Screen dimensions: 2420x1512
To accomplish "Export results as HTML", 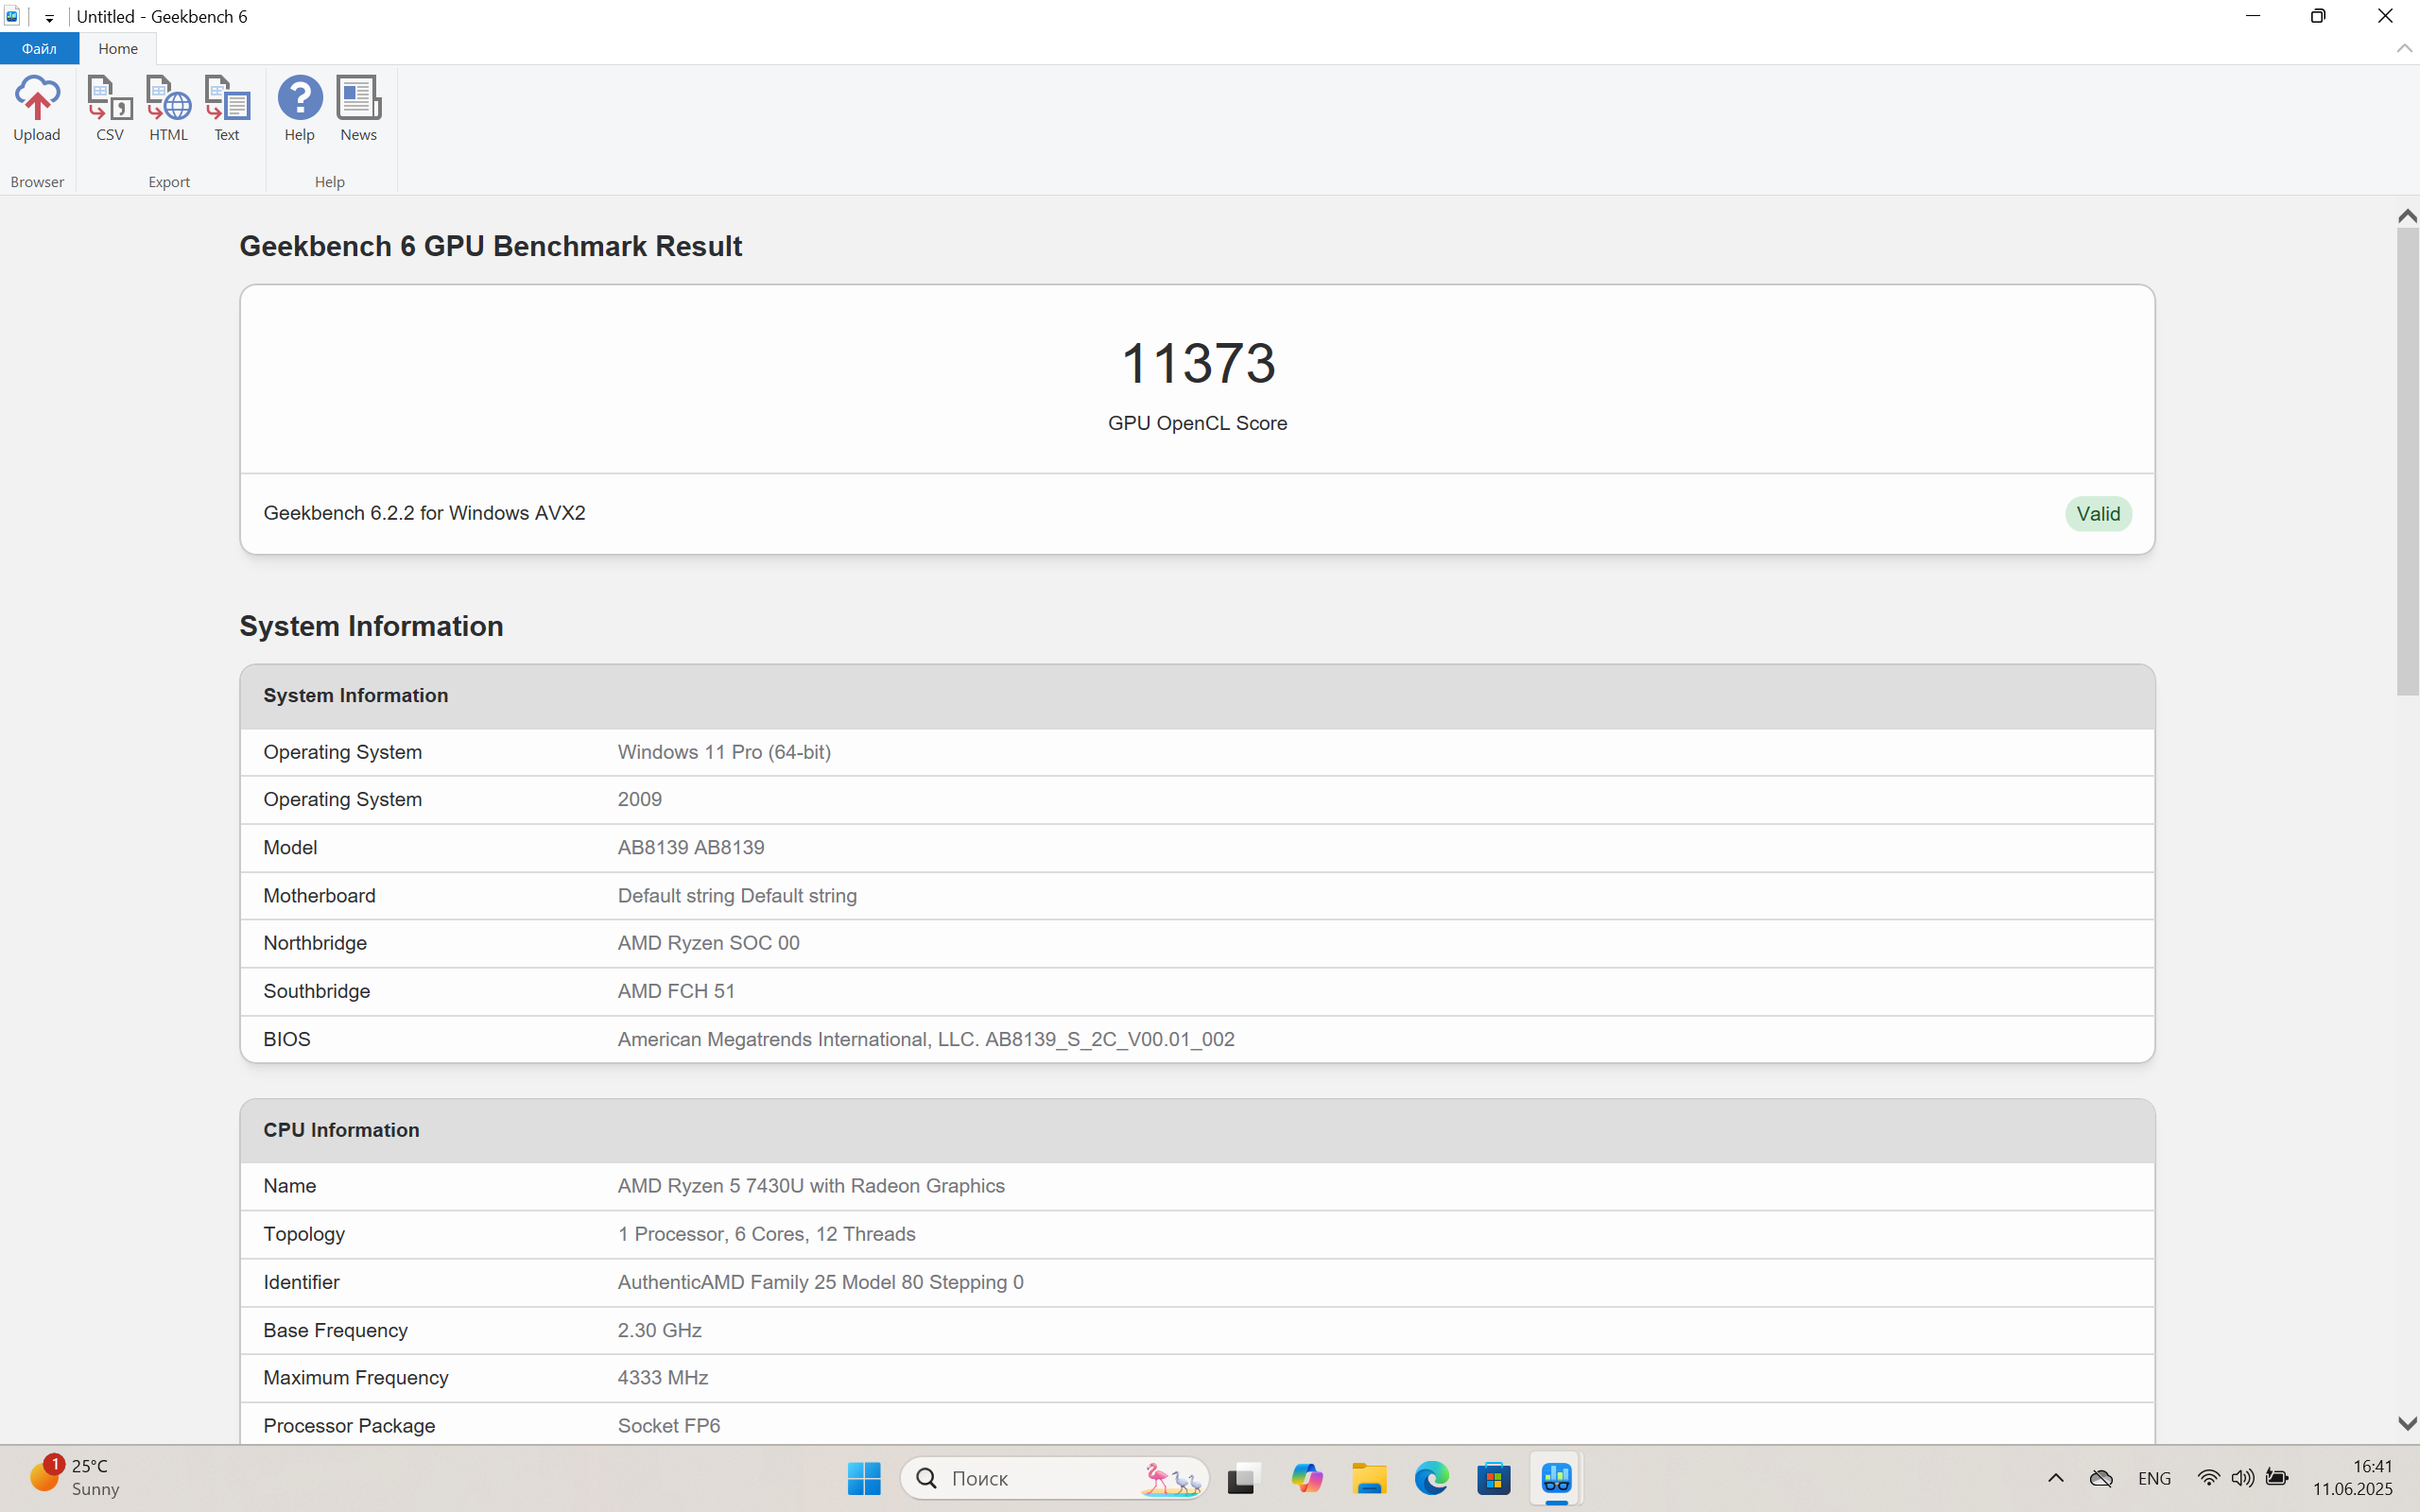I will pos(168,99).
